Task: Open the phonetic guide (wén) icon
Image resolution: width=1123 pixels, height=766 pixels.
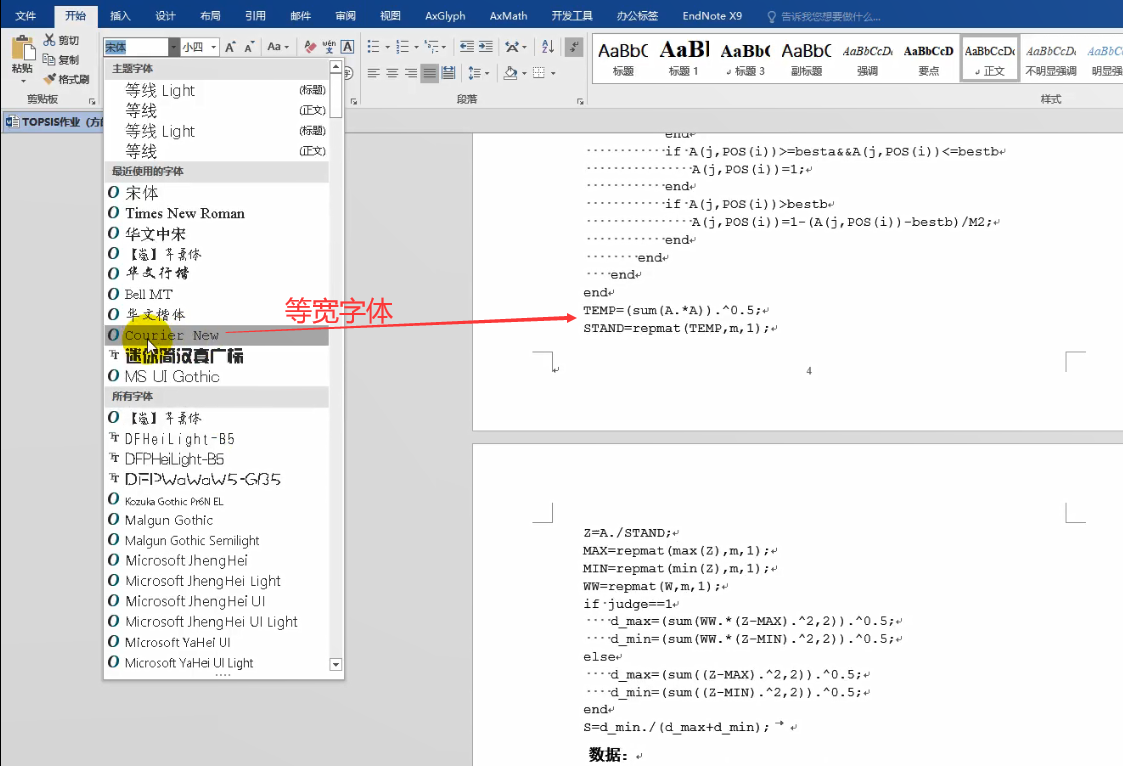Action: (329, 47)
